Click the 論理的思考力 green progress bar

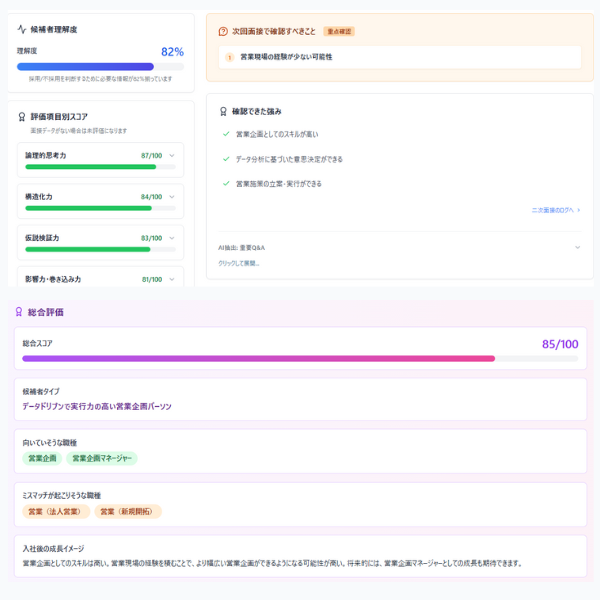click(100, 167)
